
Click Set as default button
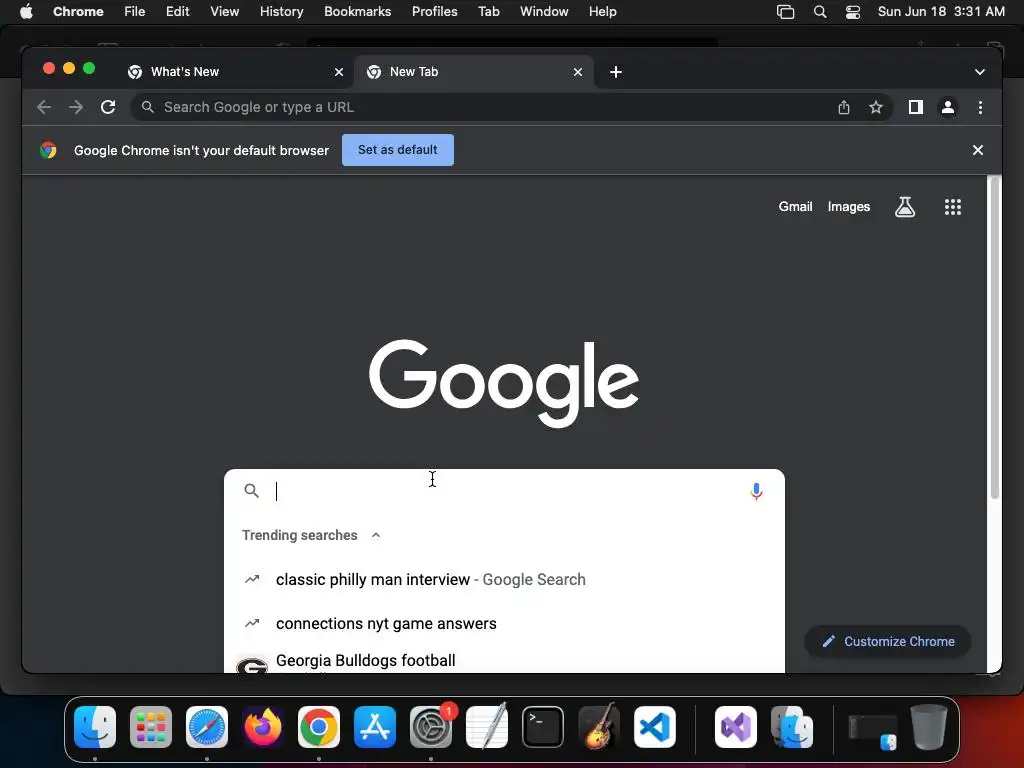pos(398,150)
